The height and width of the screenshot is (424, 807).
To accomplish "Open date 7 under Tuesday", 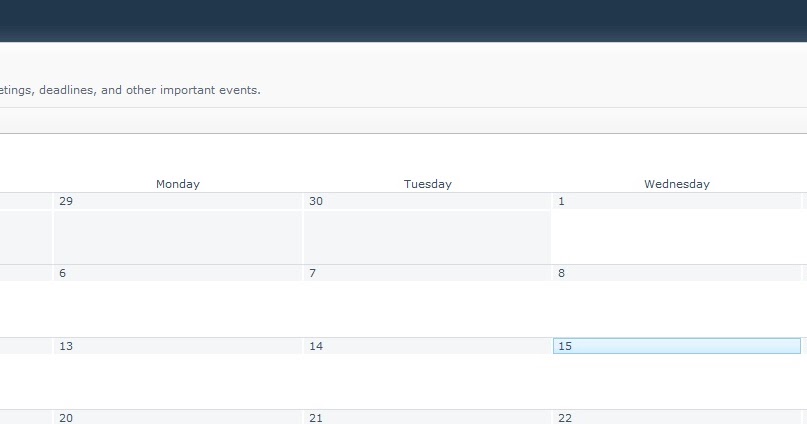I will [312, 273].
